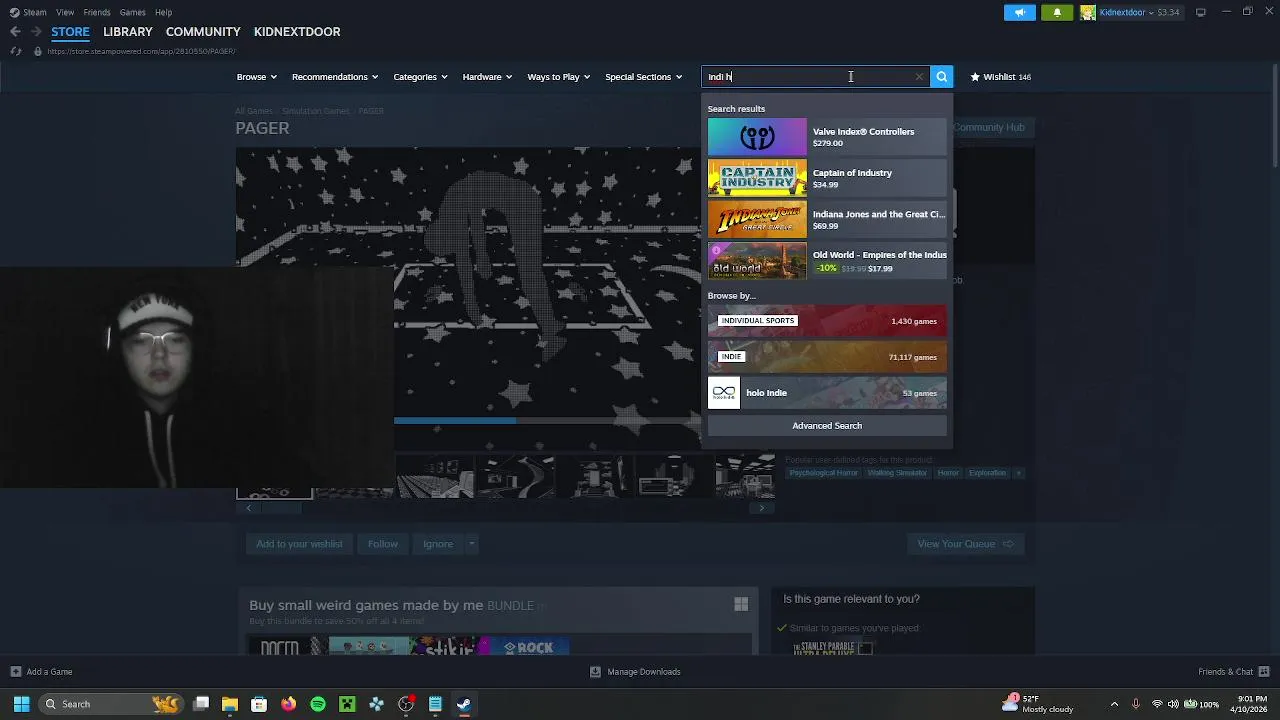Select Old World Empires of the Indus result
The width and height of the screenshot is (1280, 720).
[x=827, y=260]
